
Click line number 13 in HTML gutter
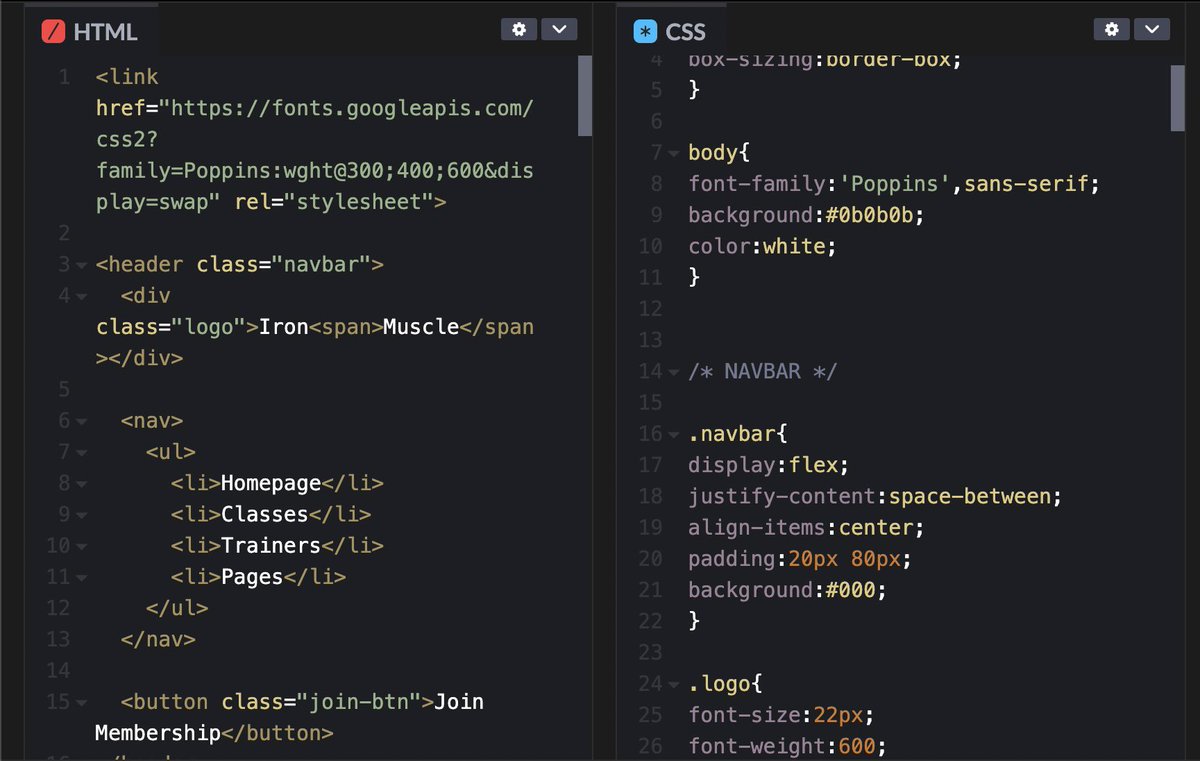tap(57, 639)
